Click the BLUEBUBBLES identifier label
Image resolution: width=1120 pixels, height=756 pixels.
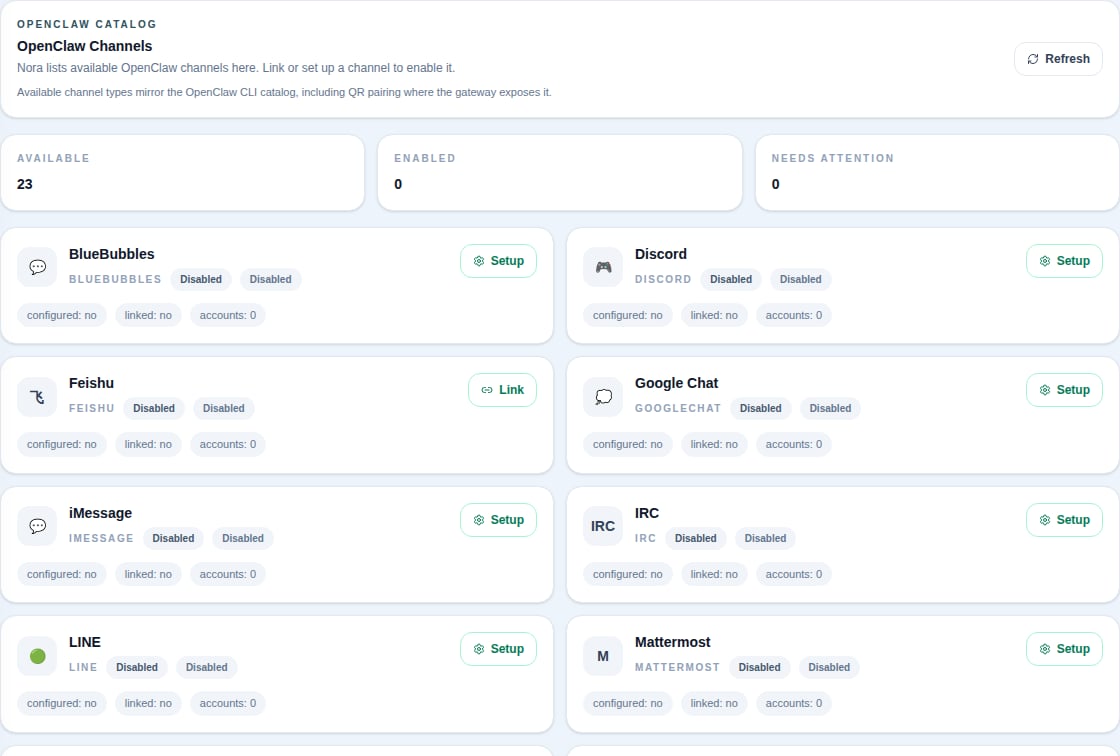click(115, 279)
